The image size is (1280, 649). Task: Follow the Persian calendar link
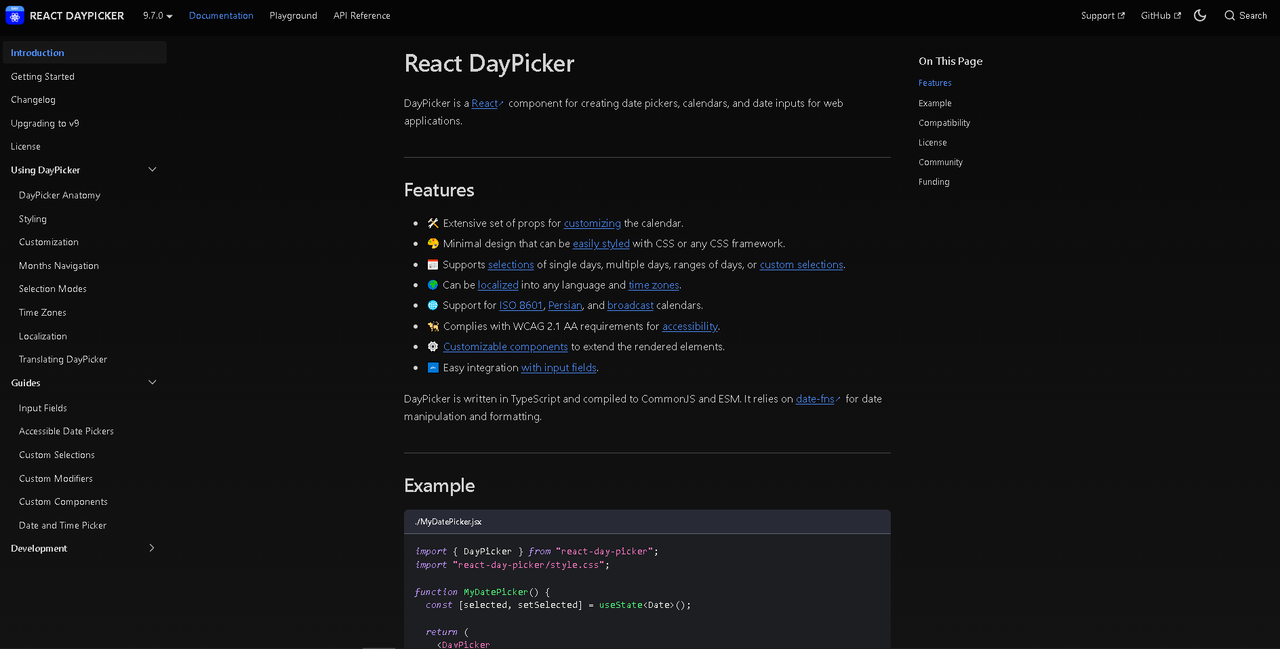(x=565, y=306)
